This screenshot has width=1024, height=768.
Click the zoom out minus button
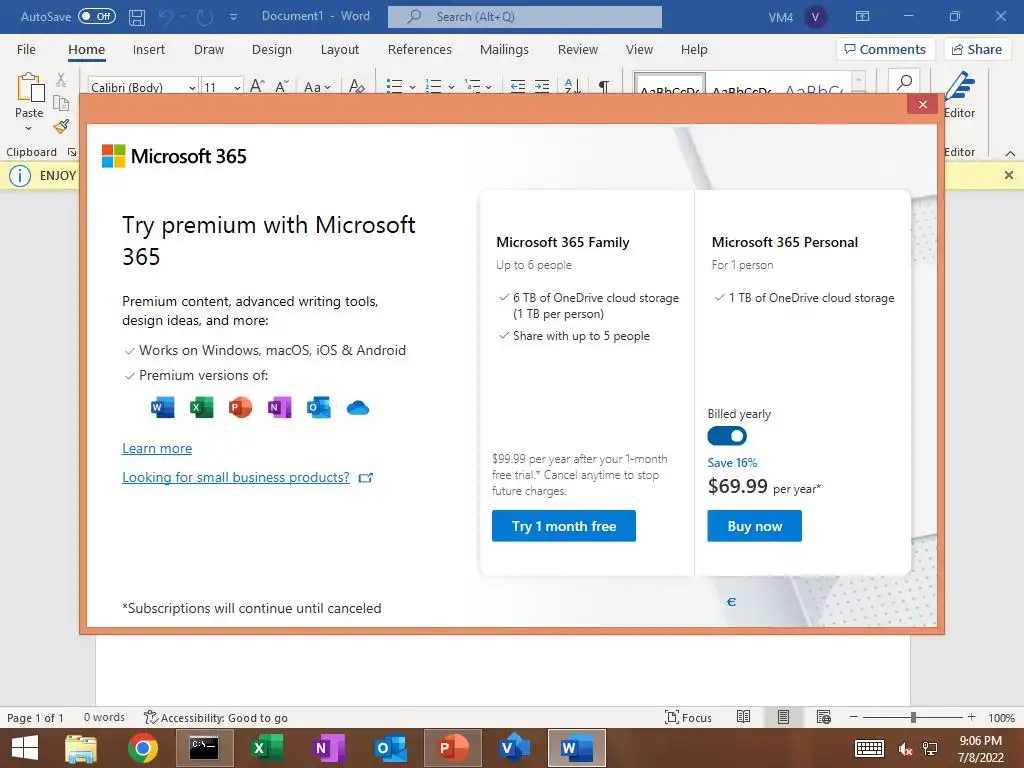click(x=854, y=717)
